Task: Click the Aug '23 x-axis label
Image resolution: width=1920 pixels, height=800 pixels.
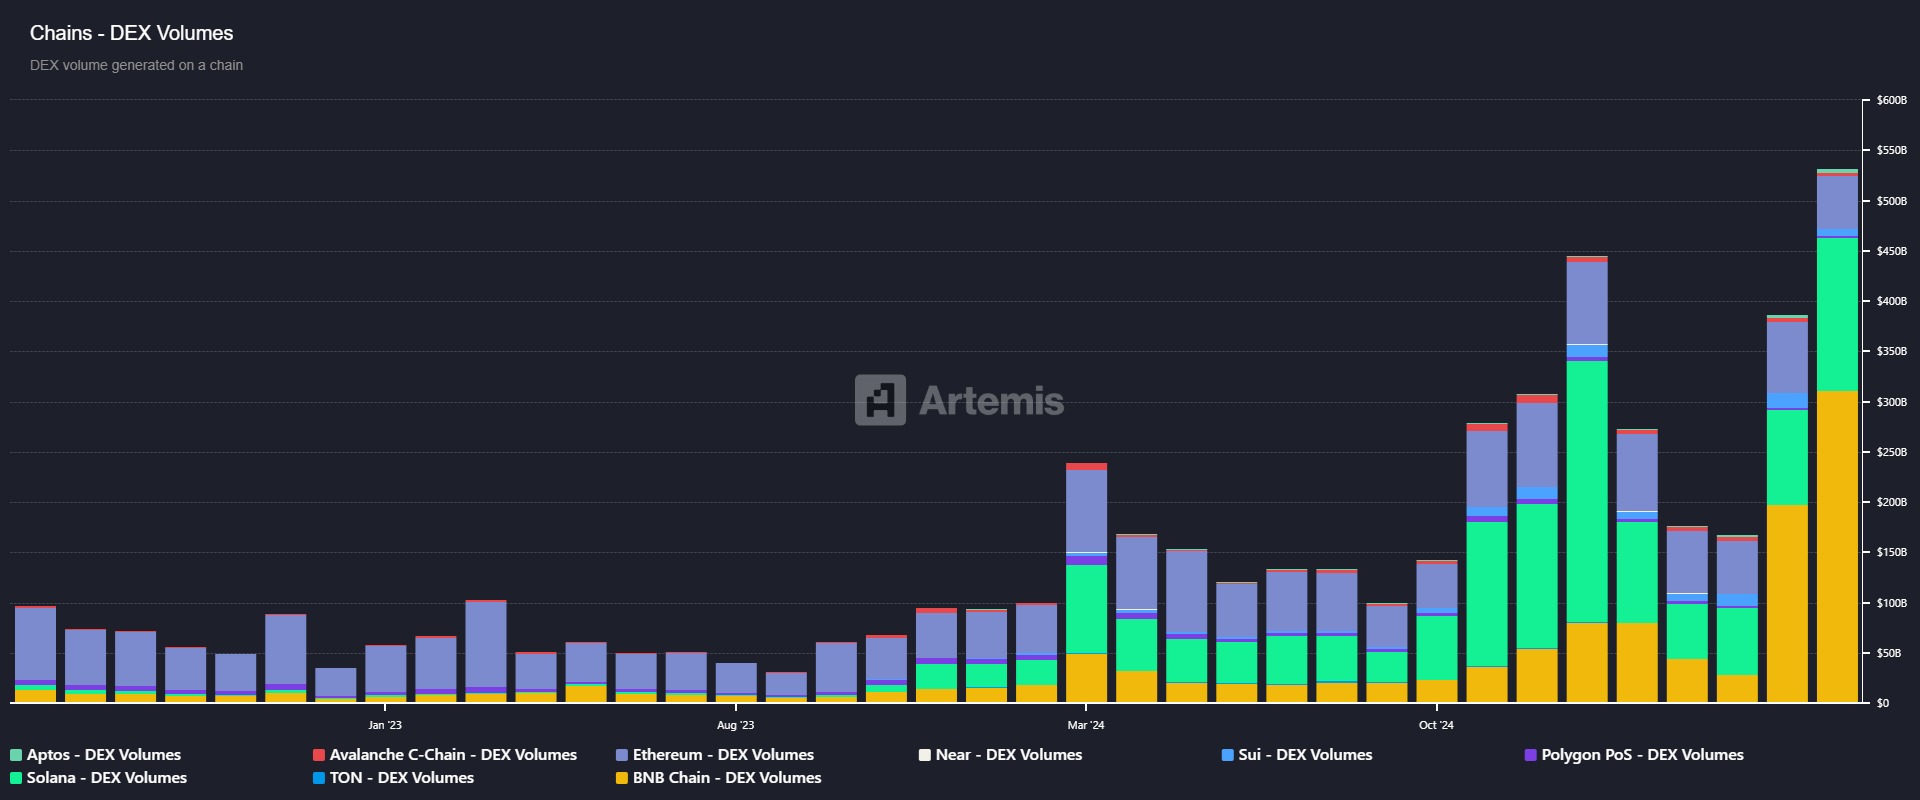Action: [x=736, y=725]
